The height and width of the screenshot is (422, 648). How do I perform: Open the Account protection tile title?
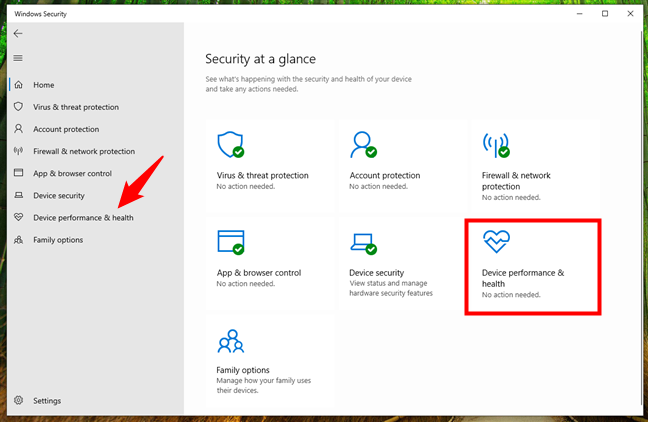(385, 175)
